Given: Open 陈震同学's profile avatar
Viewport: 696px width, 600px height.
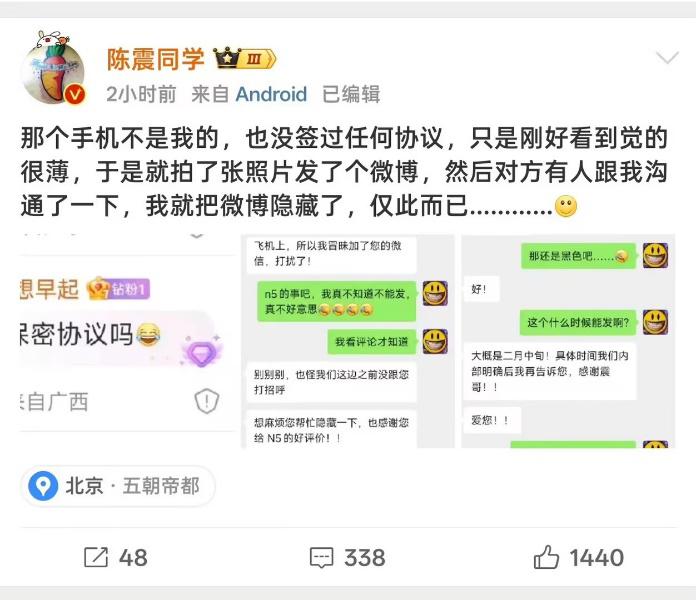Looking at the screenshot, I should (54, 68).
